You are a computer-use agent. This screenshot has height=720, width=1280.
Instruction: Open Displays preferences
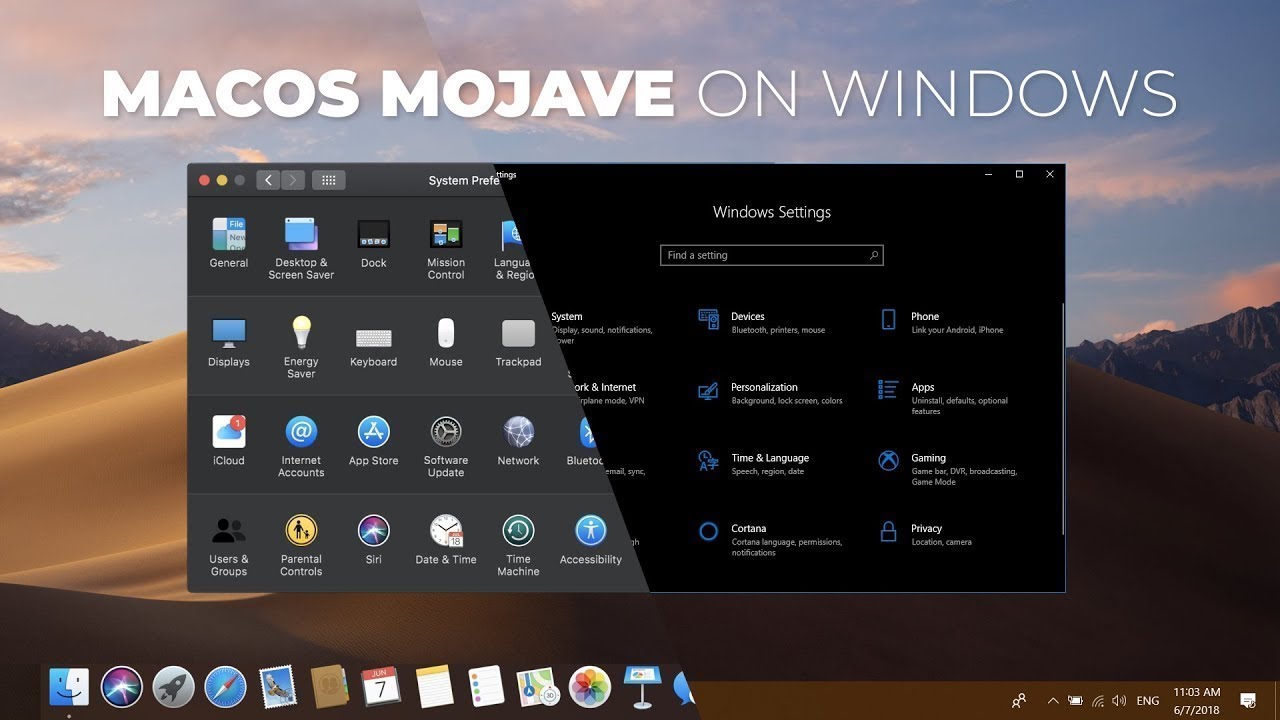coord(229,342)
